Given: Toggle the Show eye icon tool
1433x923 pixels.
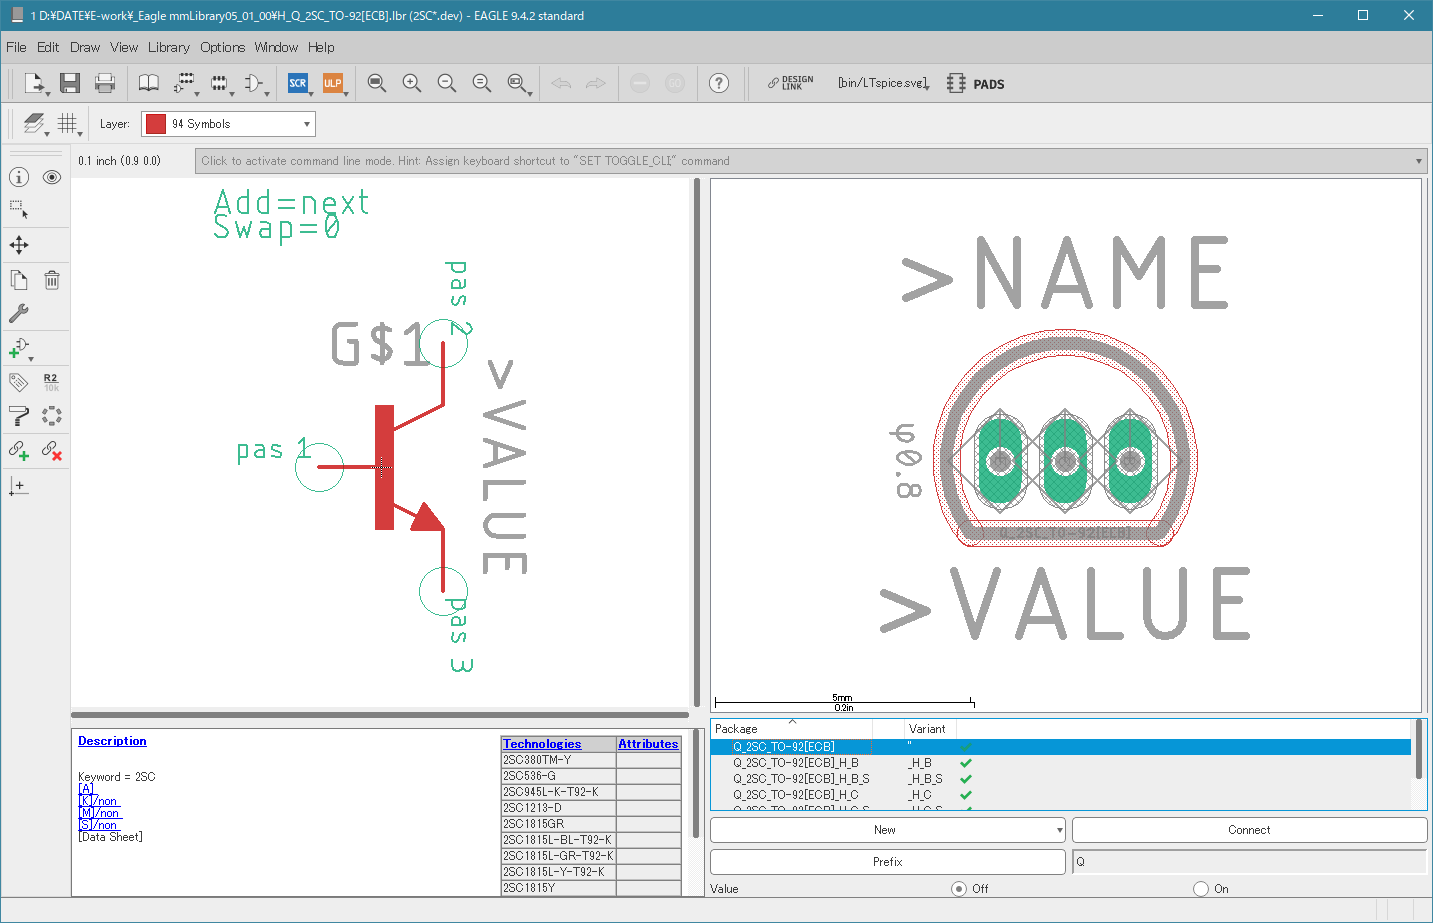Looking at the screenshot, I should [52, 177].
